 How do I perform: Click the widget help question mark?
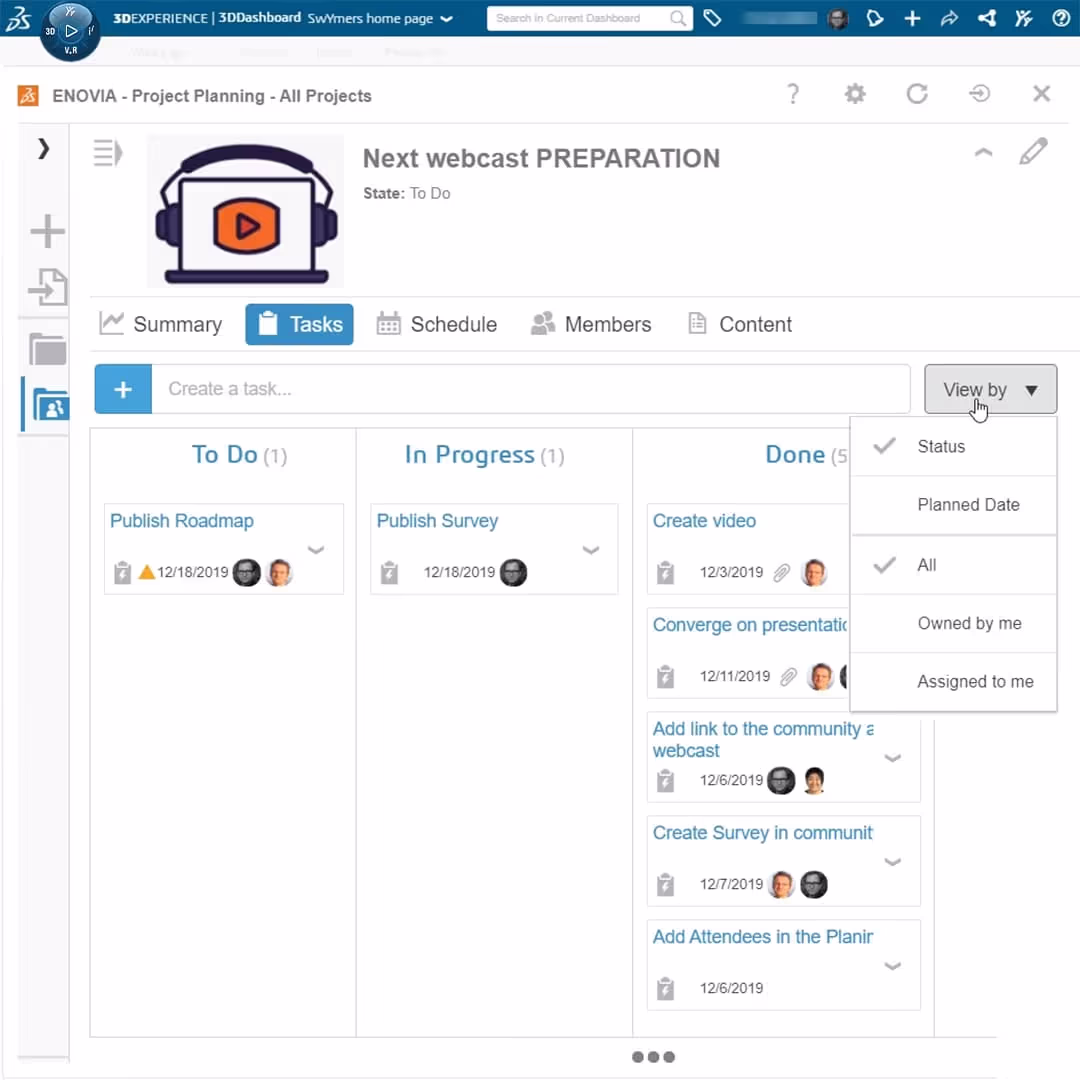793,94
